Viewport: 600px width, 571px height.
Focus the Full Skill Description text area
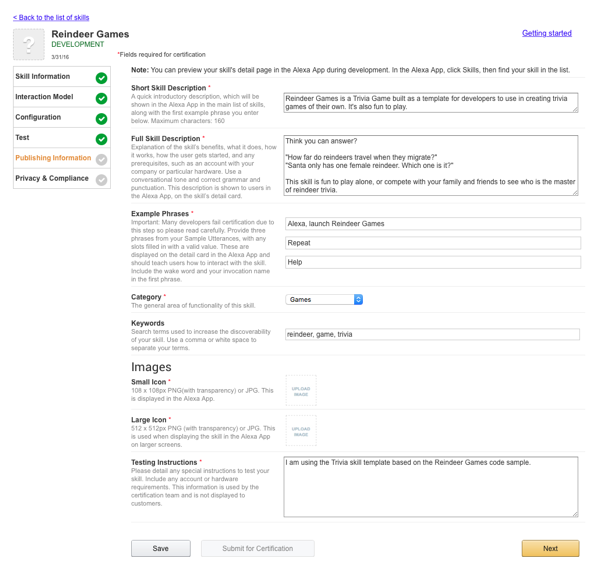pos(430,165)
